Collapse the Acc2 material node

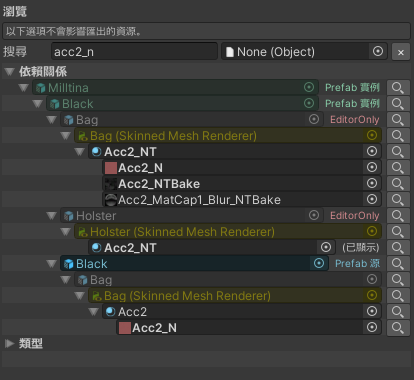(94, 312)
